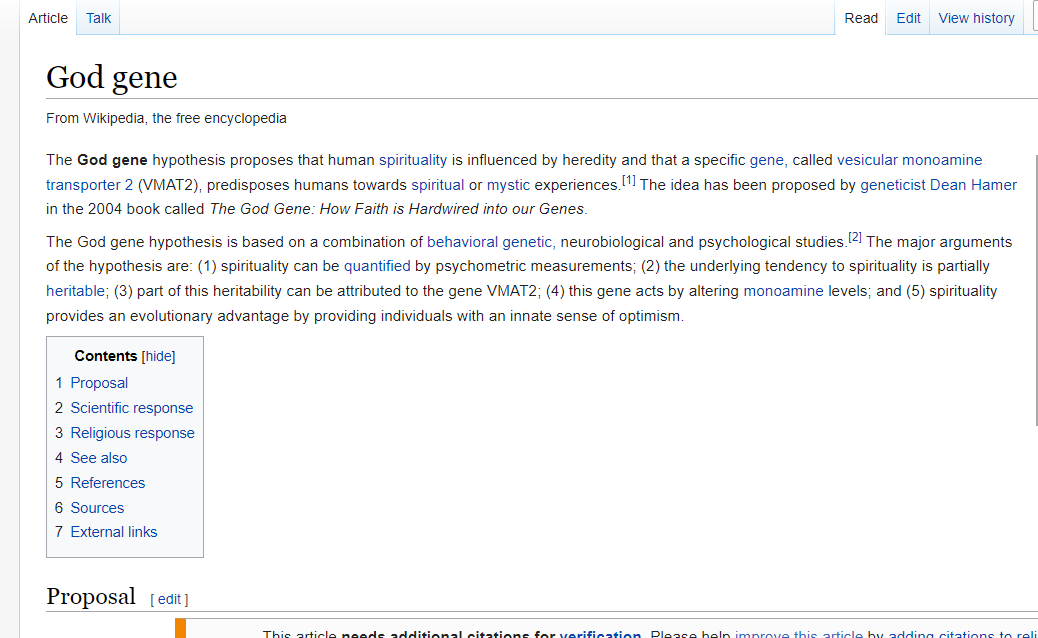Viewport: 1038px width, 638px height.
Task: Open the View history tab
Action: pos(976,18)
